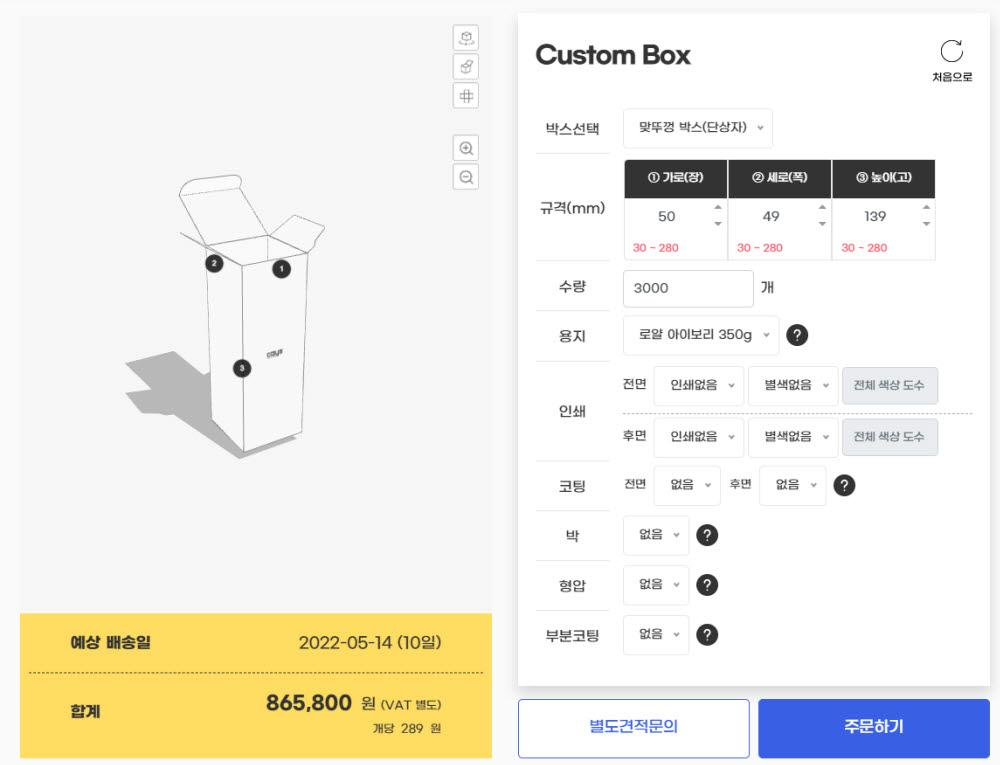Show help for 박 foil option
The width and height of the screenshot is (1000, 765).
[x=707, y=535]
